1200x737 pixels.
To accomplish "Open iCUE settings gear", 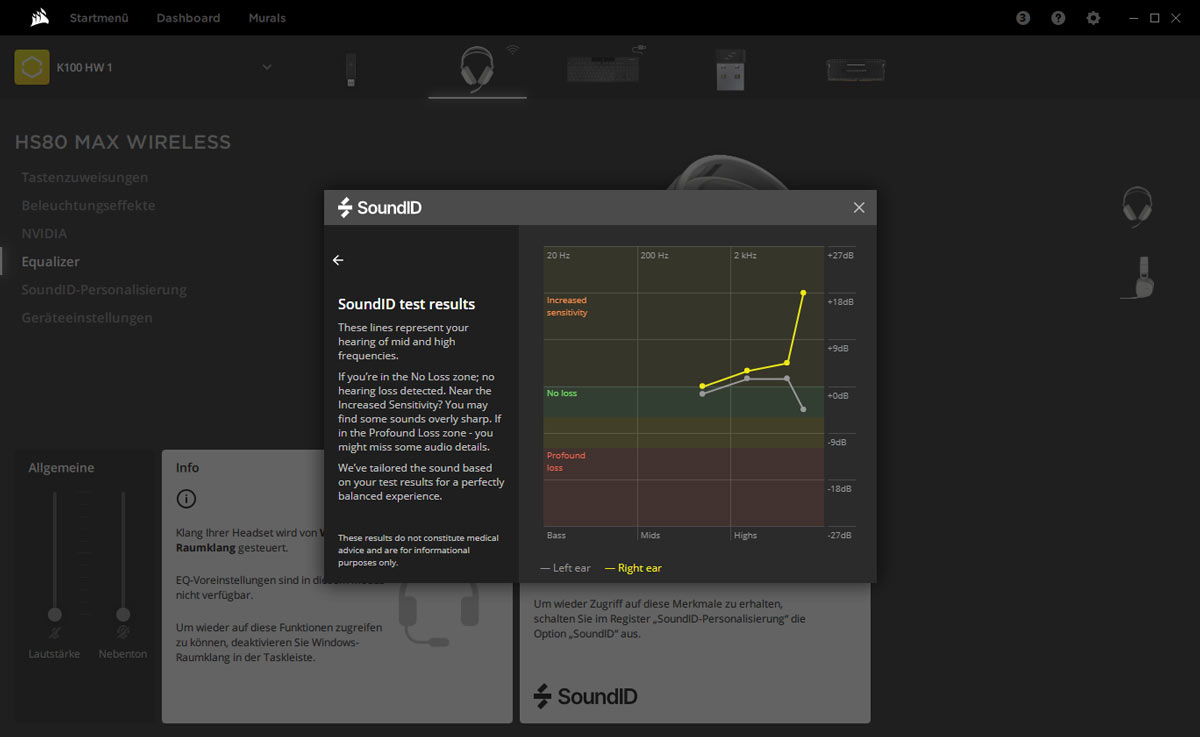I will pyautogui.click(x=1093, y=18).
